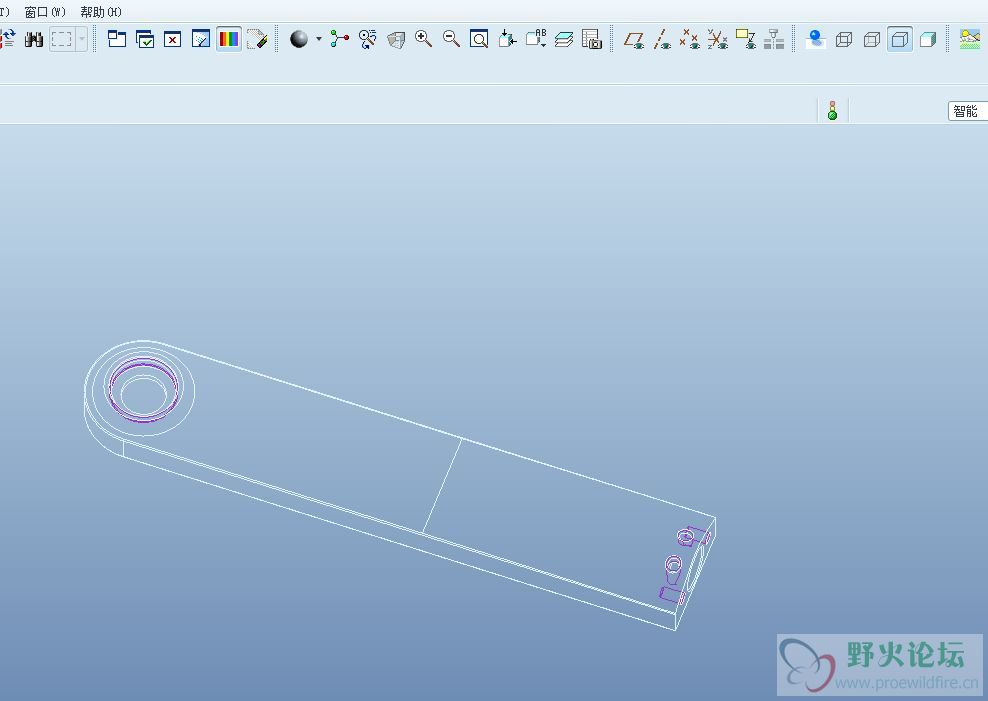Open the saved view list AB icon

click(536, 40)
